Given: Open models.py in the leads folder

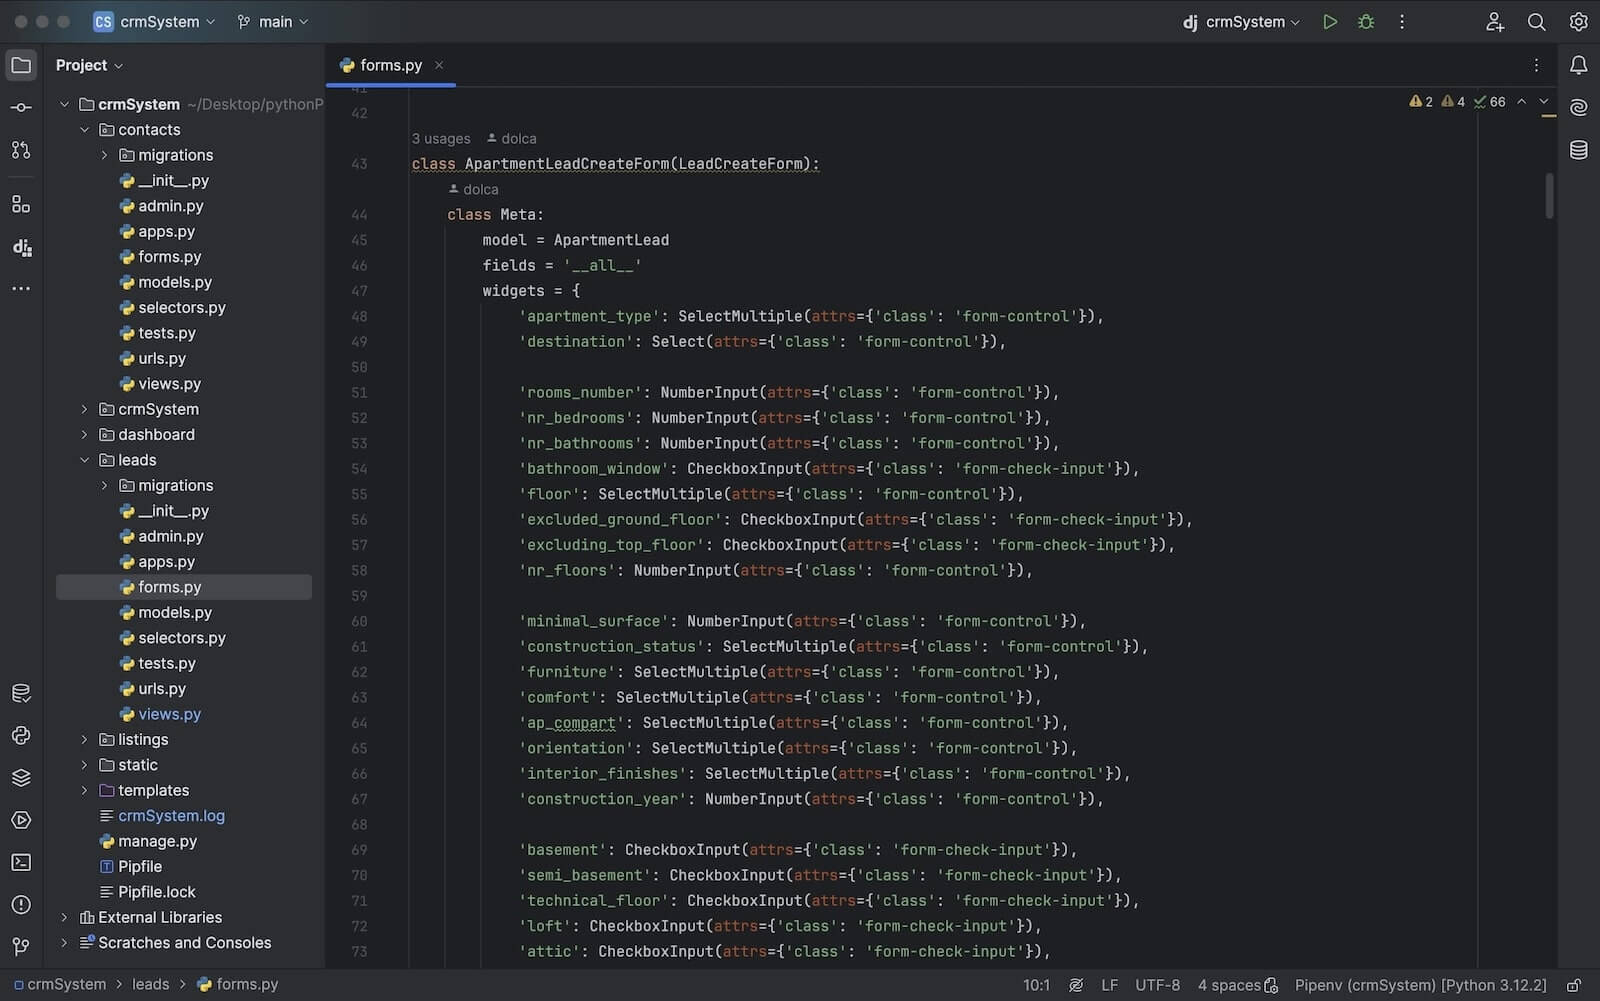Looking at the screenshot, I should tap(174, 613).
